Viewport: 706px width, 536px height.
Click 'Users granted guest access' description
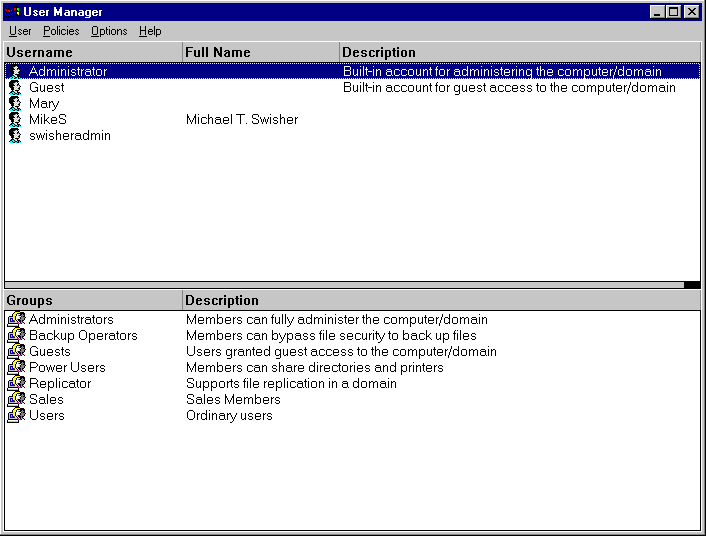[341, 351]
